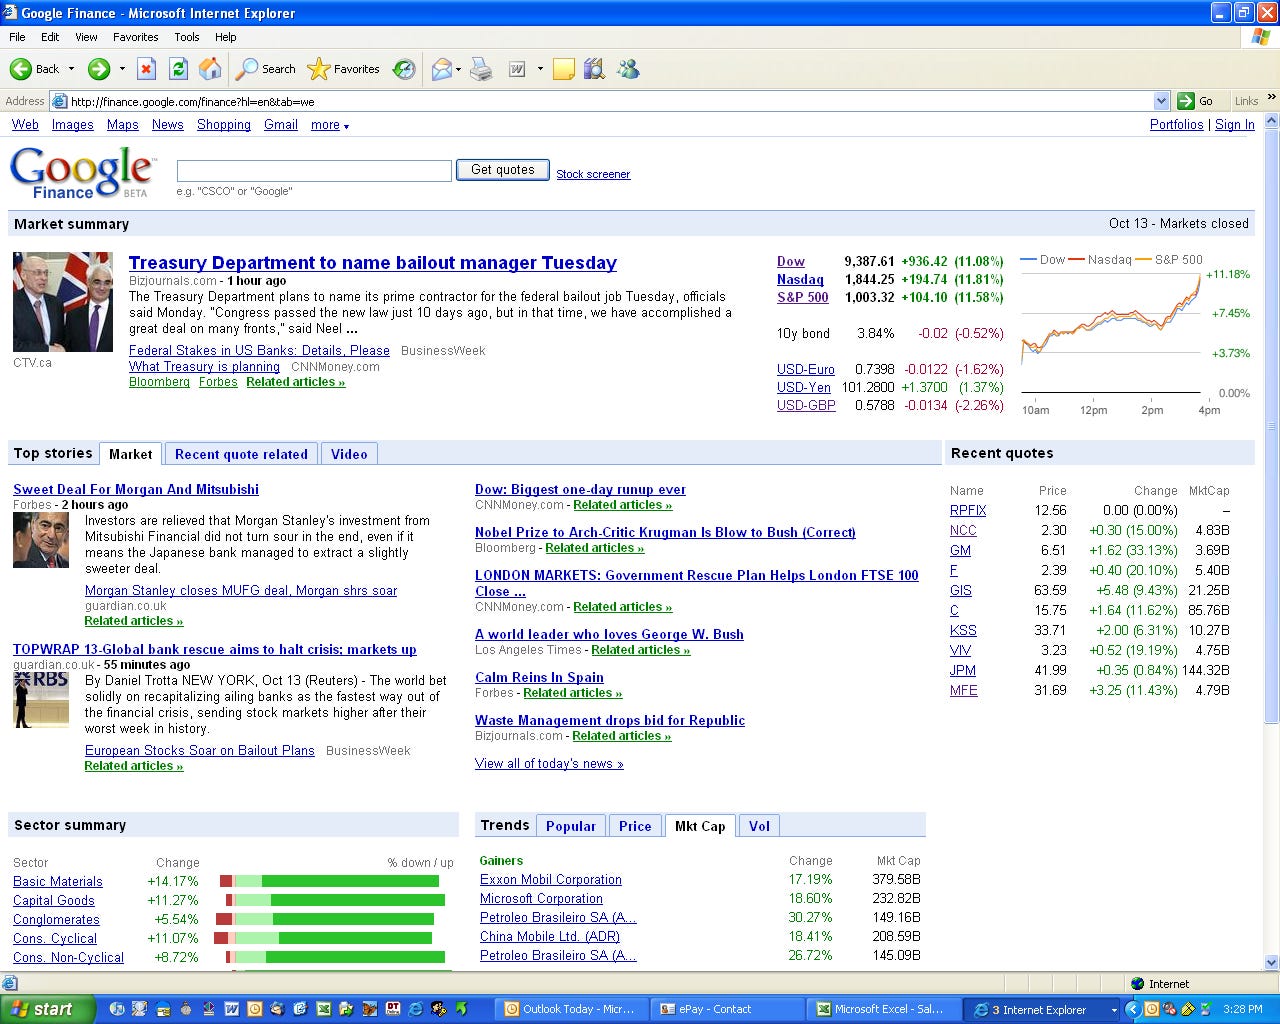Open the Tools menu
This screenshot has height=1024, width=1280.
point(187,37)
